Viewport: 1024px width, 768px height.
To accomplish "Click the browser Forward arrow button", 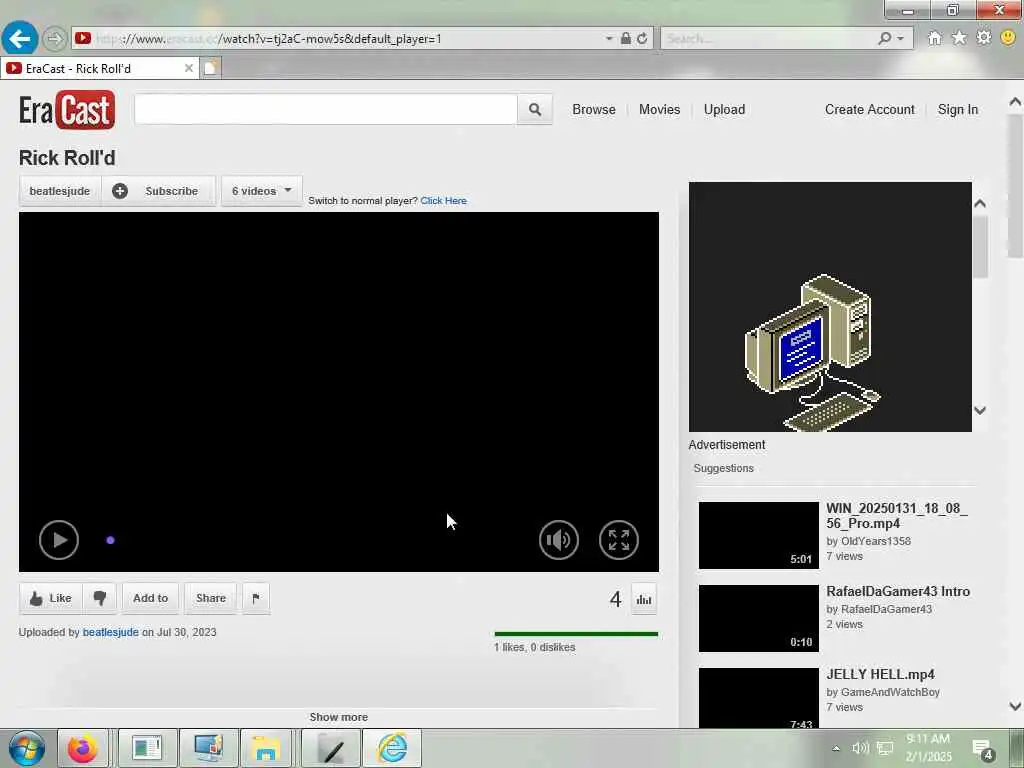I will 55,39.
